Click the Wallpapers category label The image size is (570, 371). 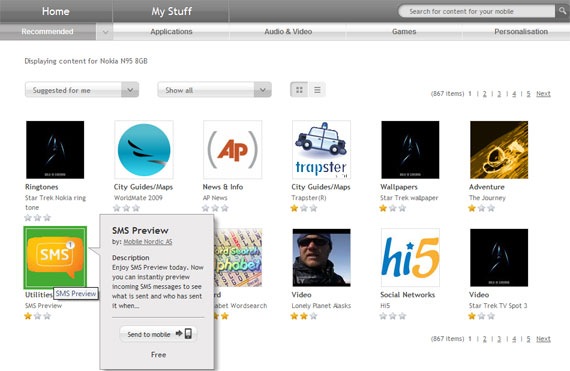[x=399, y=187]
